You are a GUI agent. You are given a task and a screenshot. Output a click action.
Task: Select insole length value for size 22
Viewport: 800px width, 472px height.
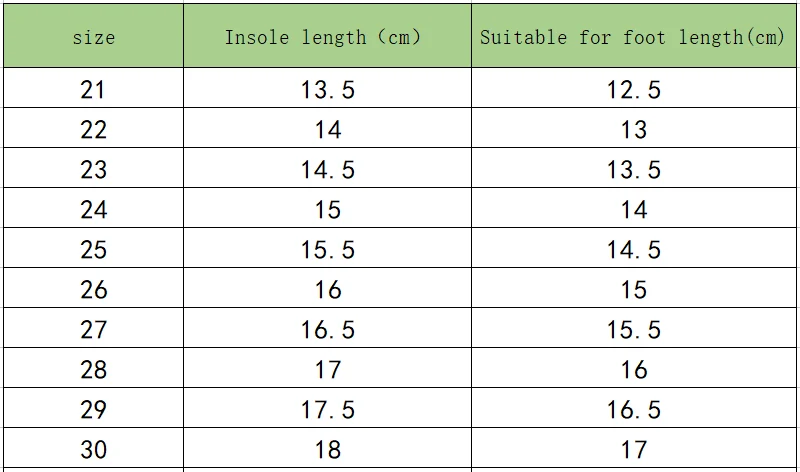click(327, 130)
